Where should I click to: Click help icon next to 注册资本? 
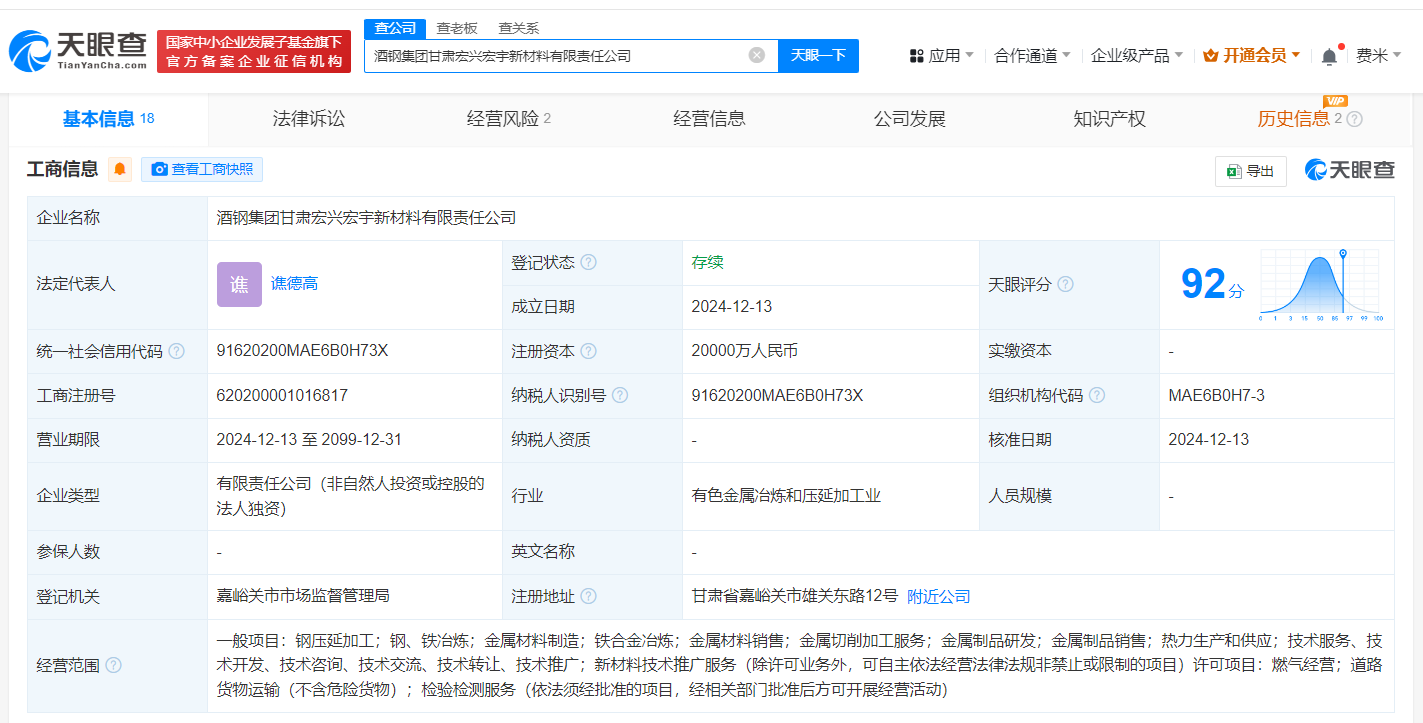[x=589, y=351]
